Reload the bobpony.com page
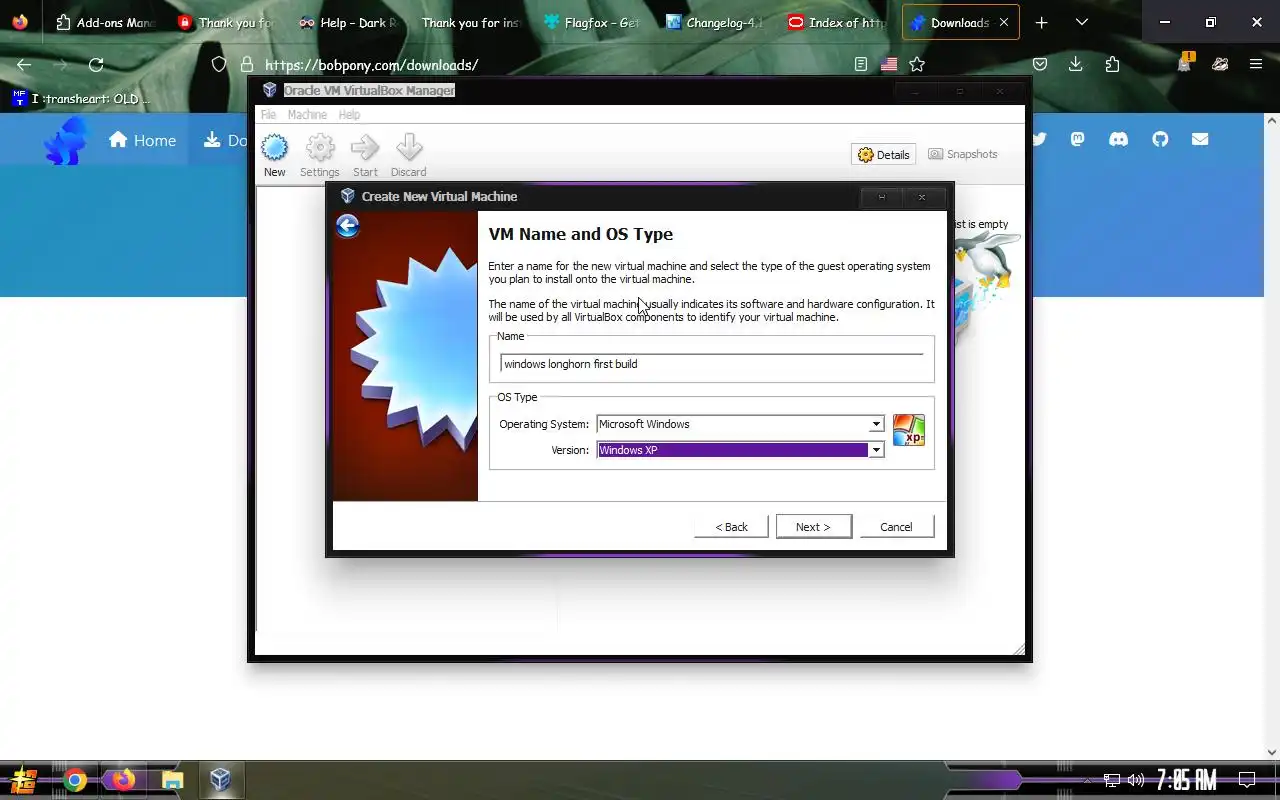1280x800 pixels. coord(96,65)
